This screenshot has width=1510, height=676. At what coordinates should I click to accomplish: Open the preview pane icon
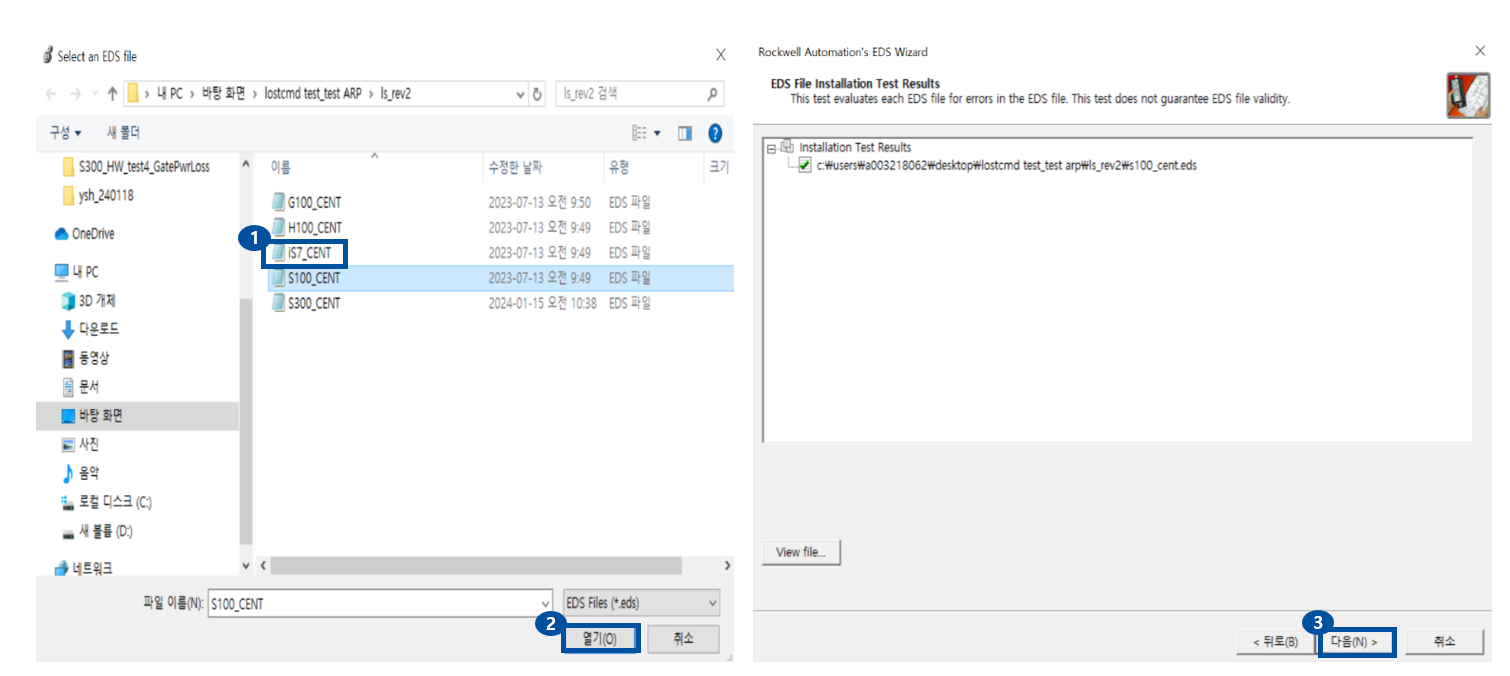(x=685, y=132)
